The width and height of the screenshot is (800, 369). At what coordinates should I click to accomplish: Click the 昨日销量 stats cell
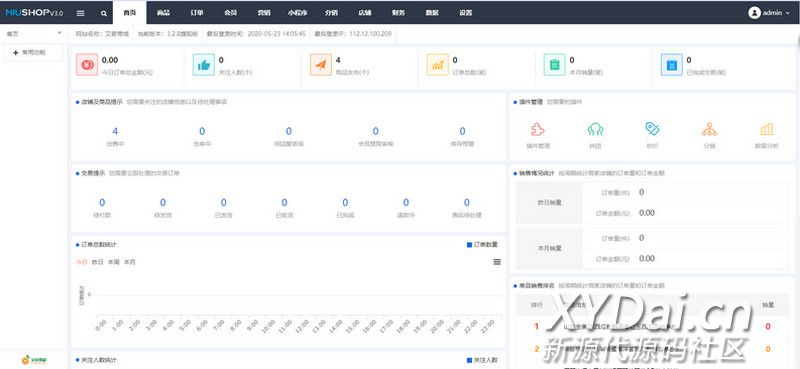click(x=549, y=203)
